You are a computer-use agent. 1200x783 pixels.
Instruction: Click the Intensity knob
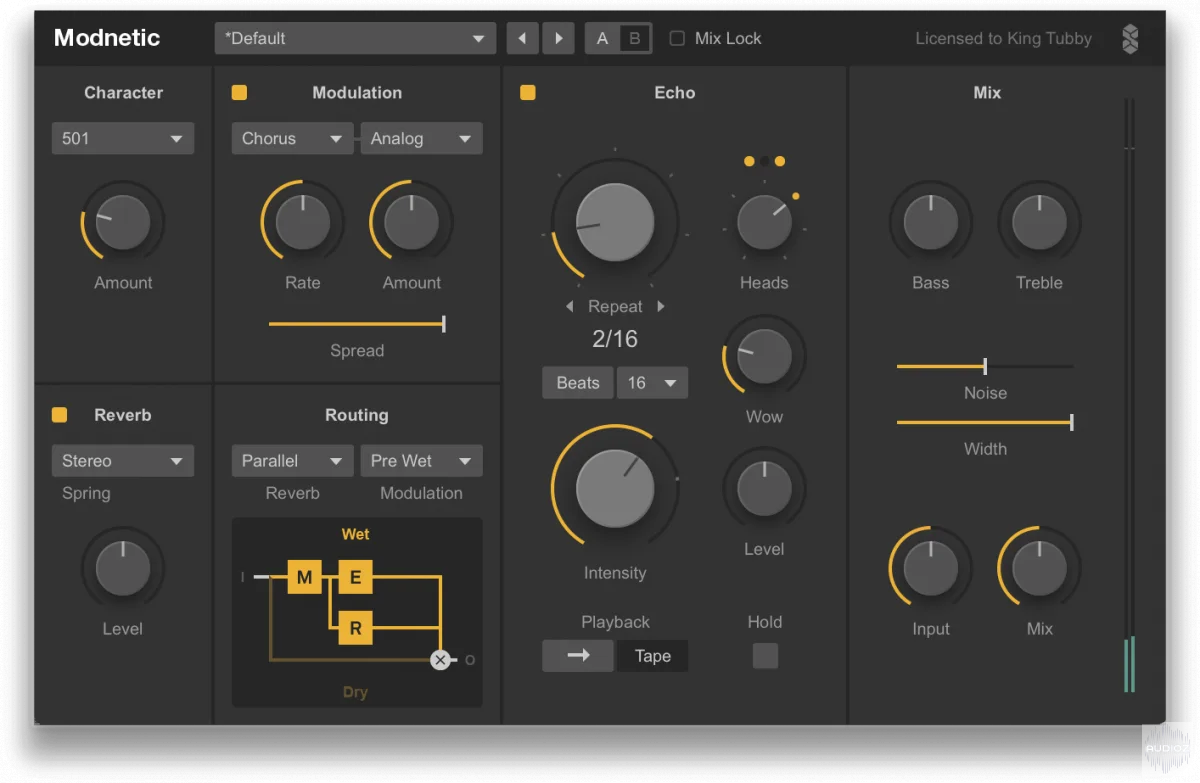[x=615, y=487]
